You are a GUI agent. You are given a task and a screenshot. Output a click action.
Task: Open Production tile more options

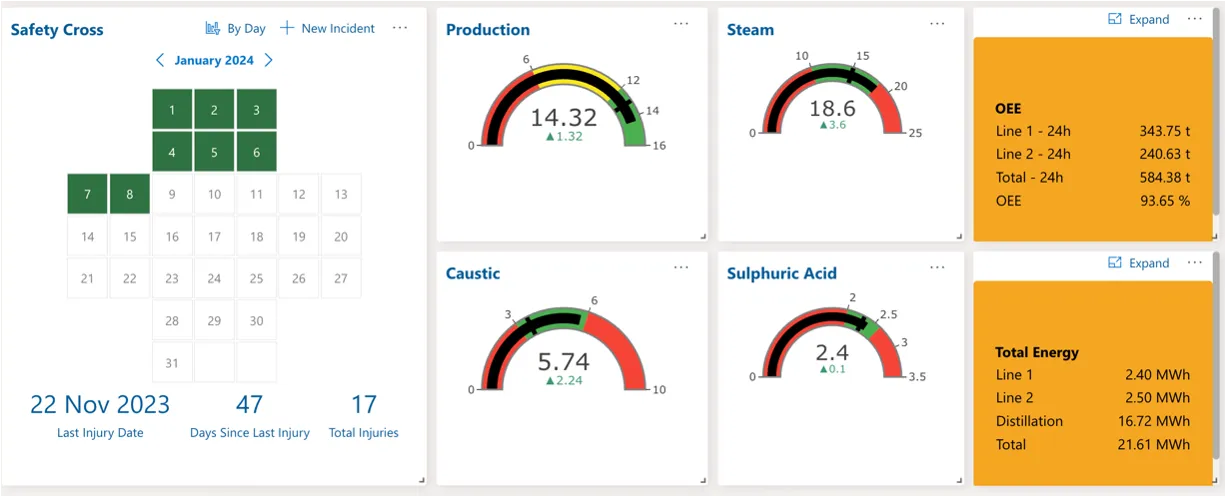pos(681,23)
